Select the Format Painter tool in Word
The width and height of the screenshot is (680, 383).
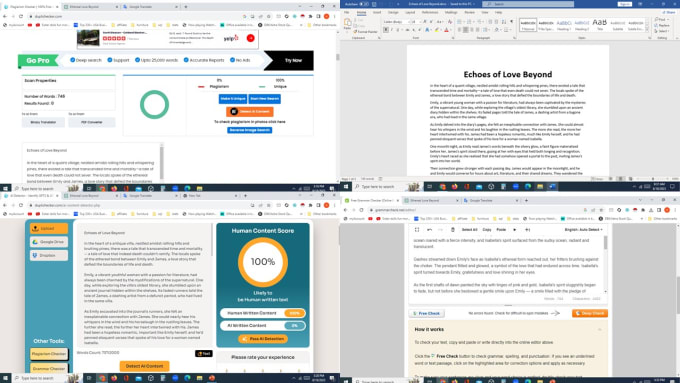[367, 32]
